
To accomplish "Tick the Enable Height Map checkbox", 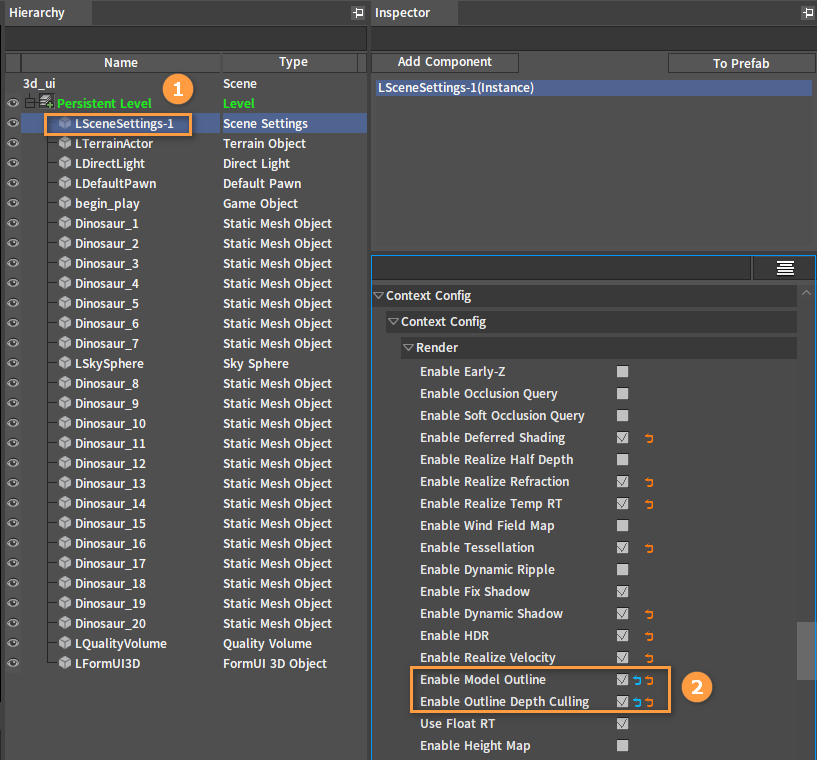I will tap(622, 746).
